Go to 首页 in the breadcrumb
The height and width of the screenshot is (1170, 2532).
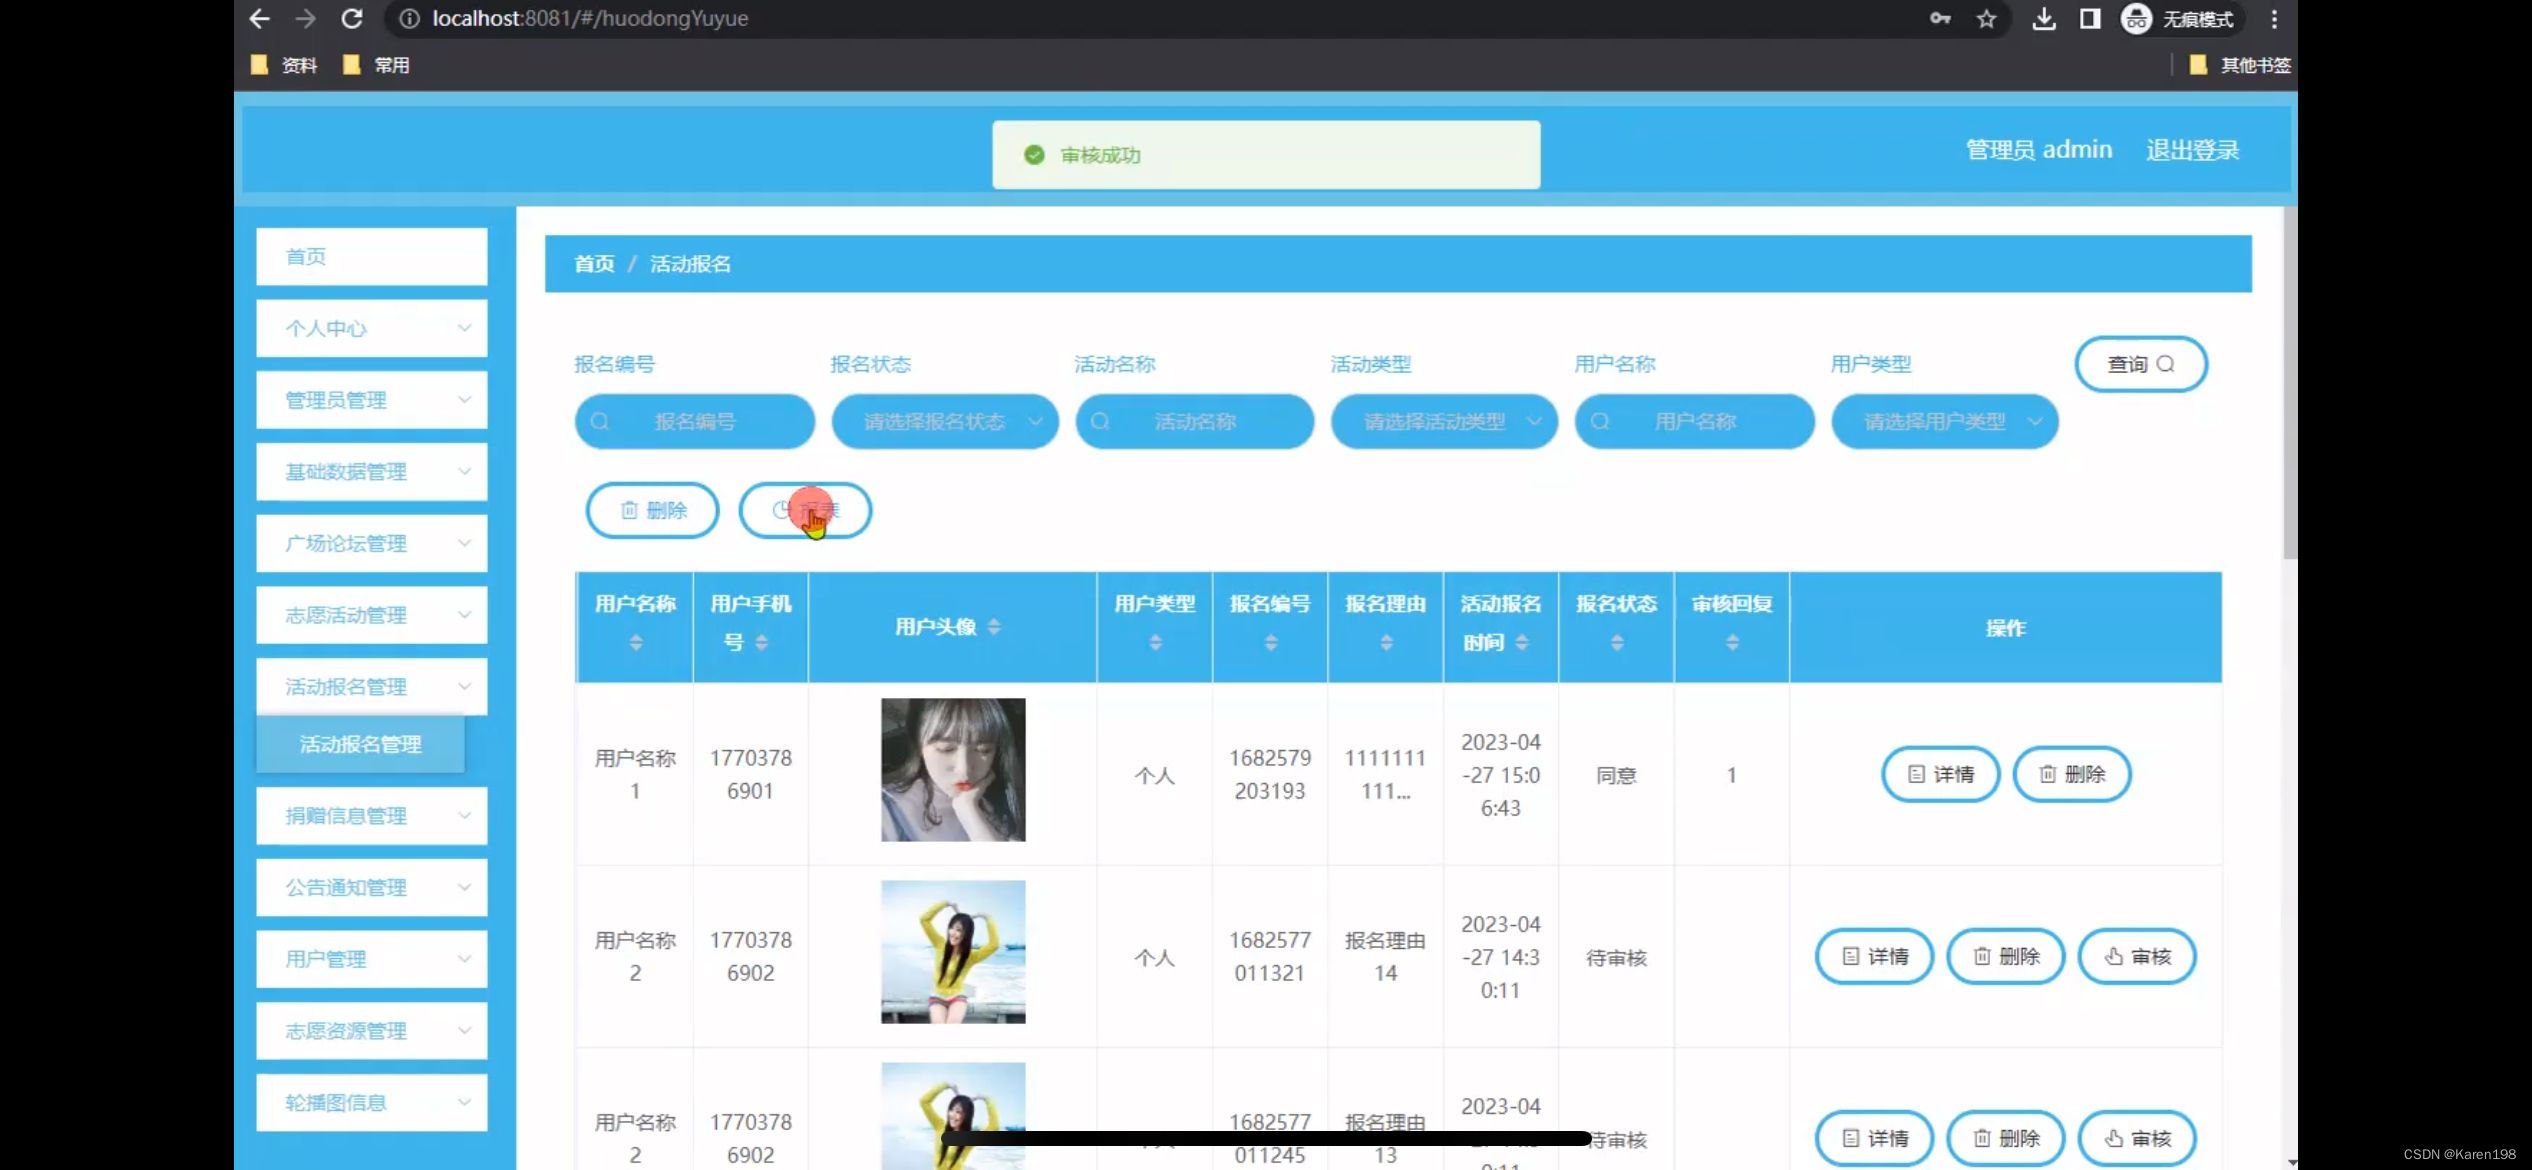[x=594, y=264]
